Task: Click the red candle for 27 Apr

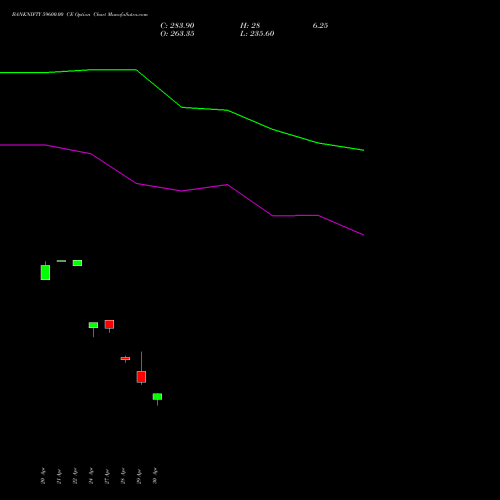Action: click(109, 324)
